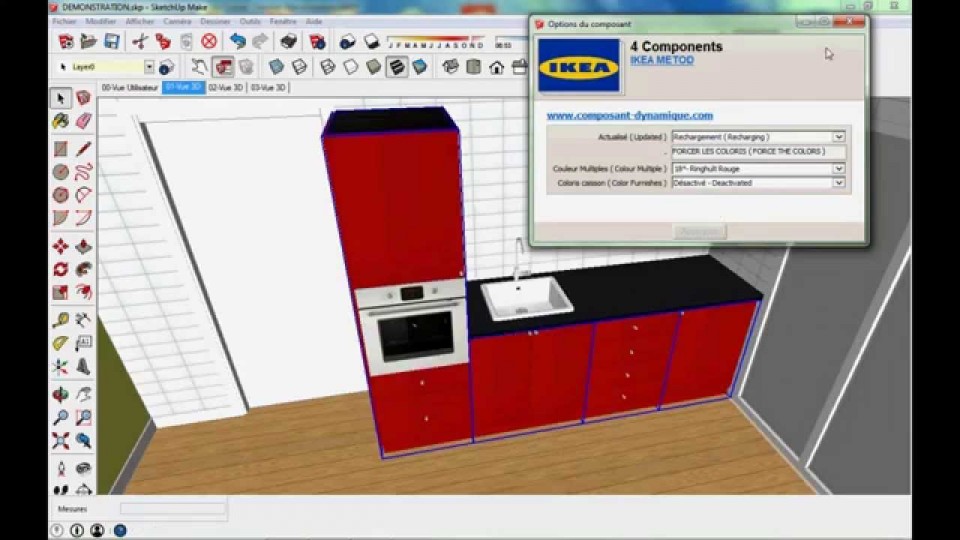Click the Undo arrow icon
Screen dimensions: 960x540
238,41
